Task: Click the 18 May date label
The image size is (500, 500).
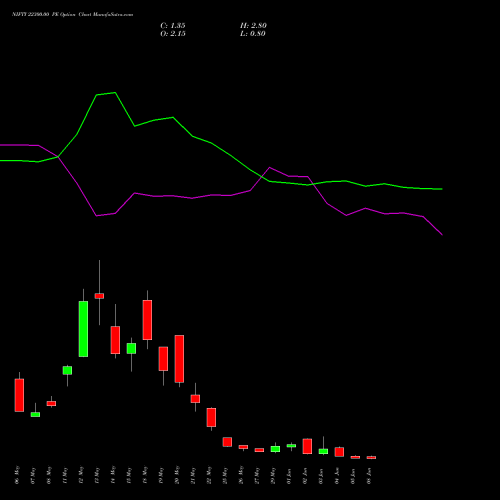Action: (x=145, y=475)
